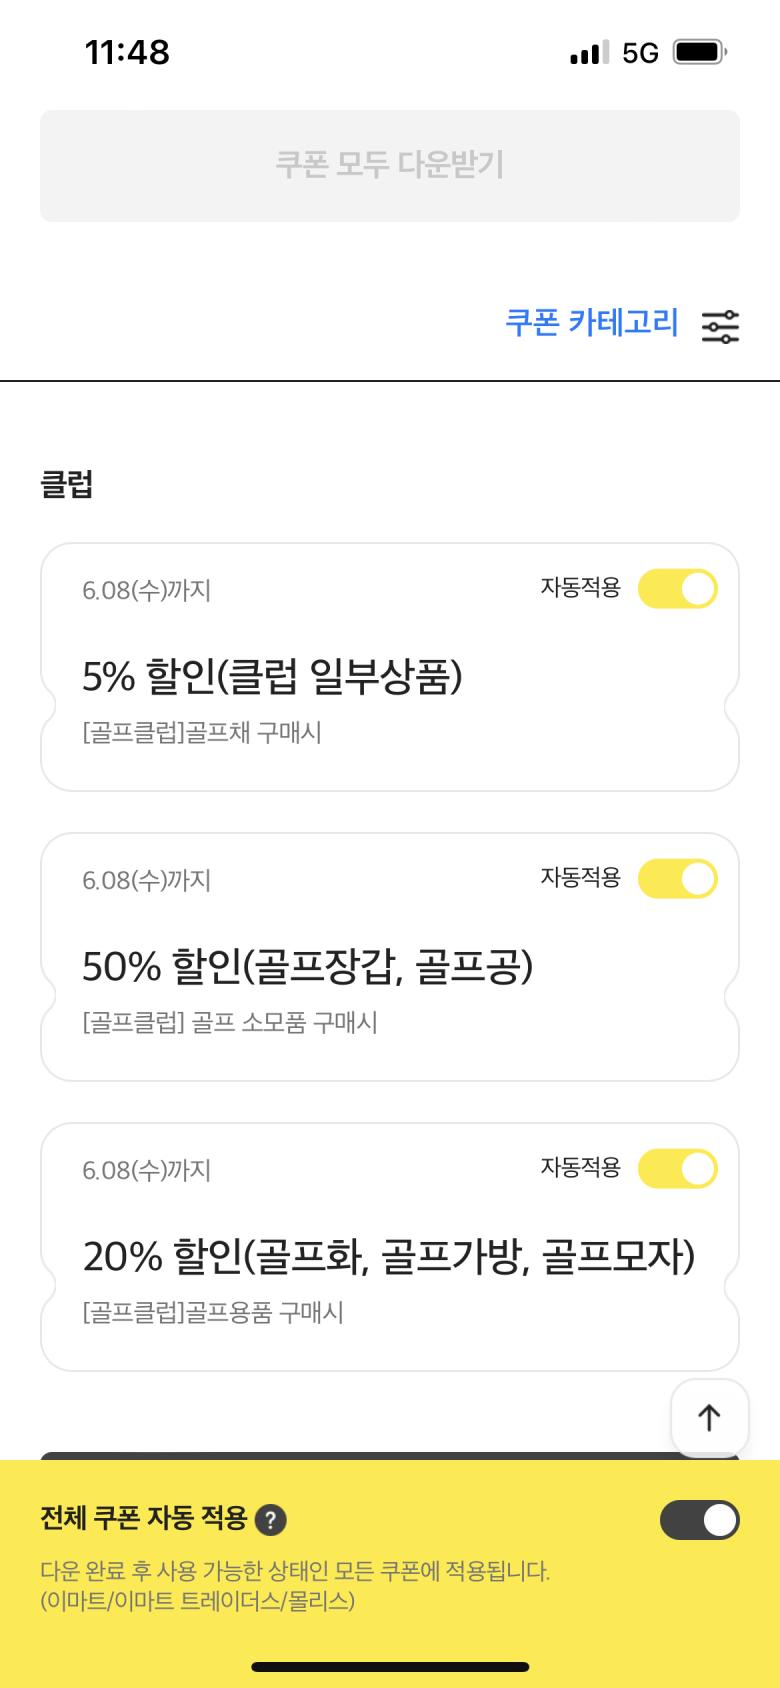This screenshot has height=1688, width=780.
Task: Tap the cellular signal strength bars
Action: [x=589, y=53]
